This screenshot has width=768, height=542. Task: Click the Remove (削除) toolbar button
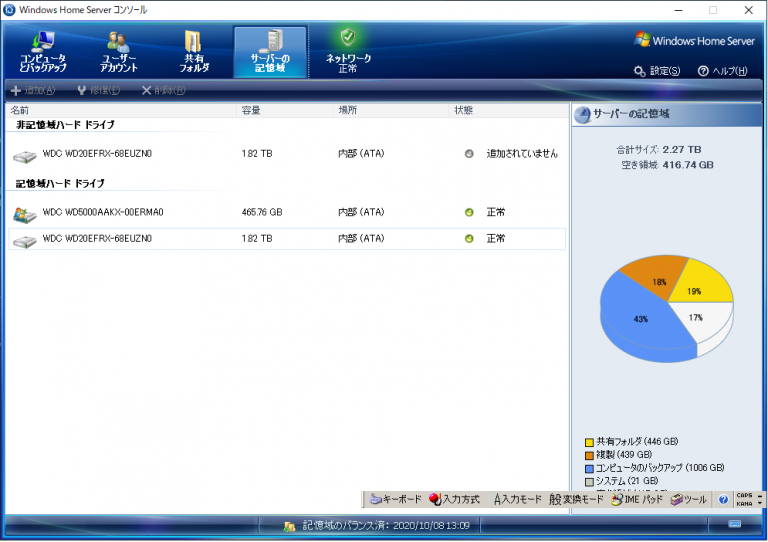[164, 91]
